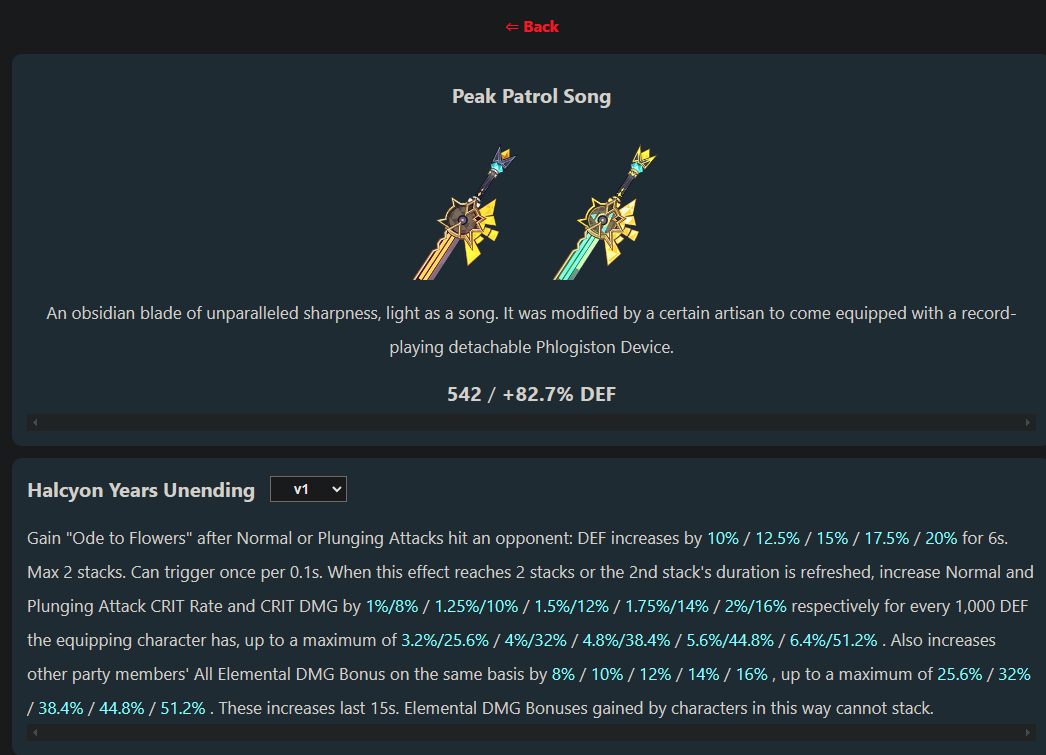Viewport: 1046px width, 755px height.
Task: Click the 12.5% DEF increase value
Action: tap(777, 538)
